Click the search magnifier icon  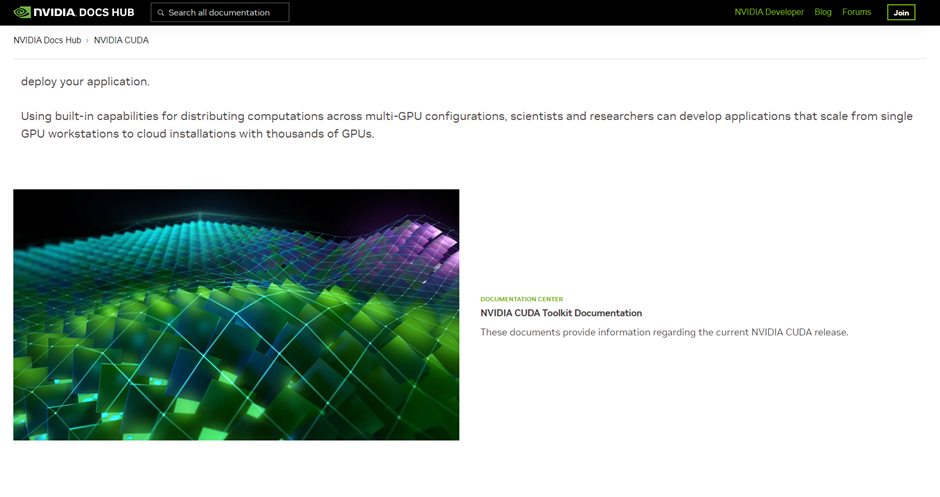pos(161,13)
